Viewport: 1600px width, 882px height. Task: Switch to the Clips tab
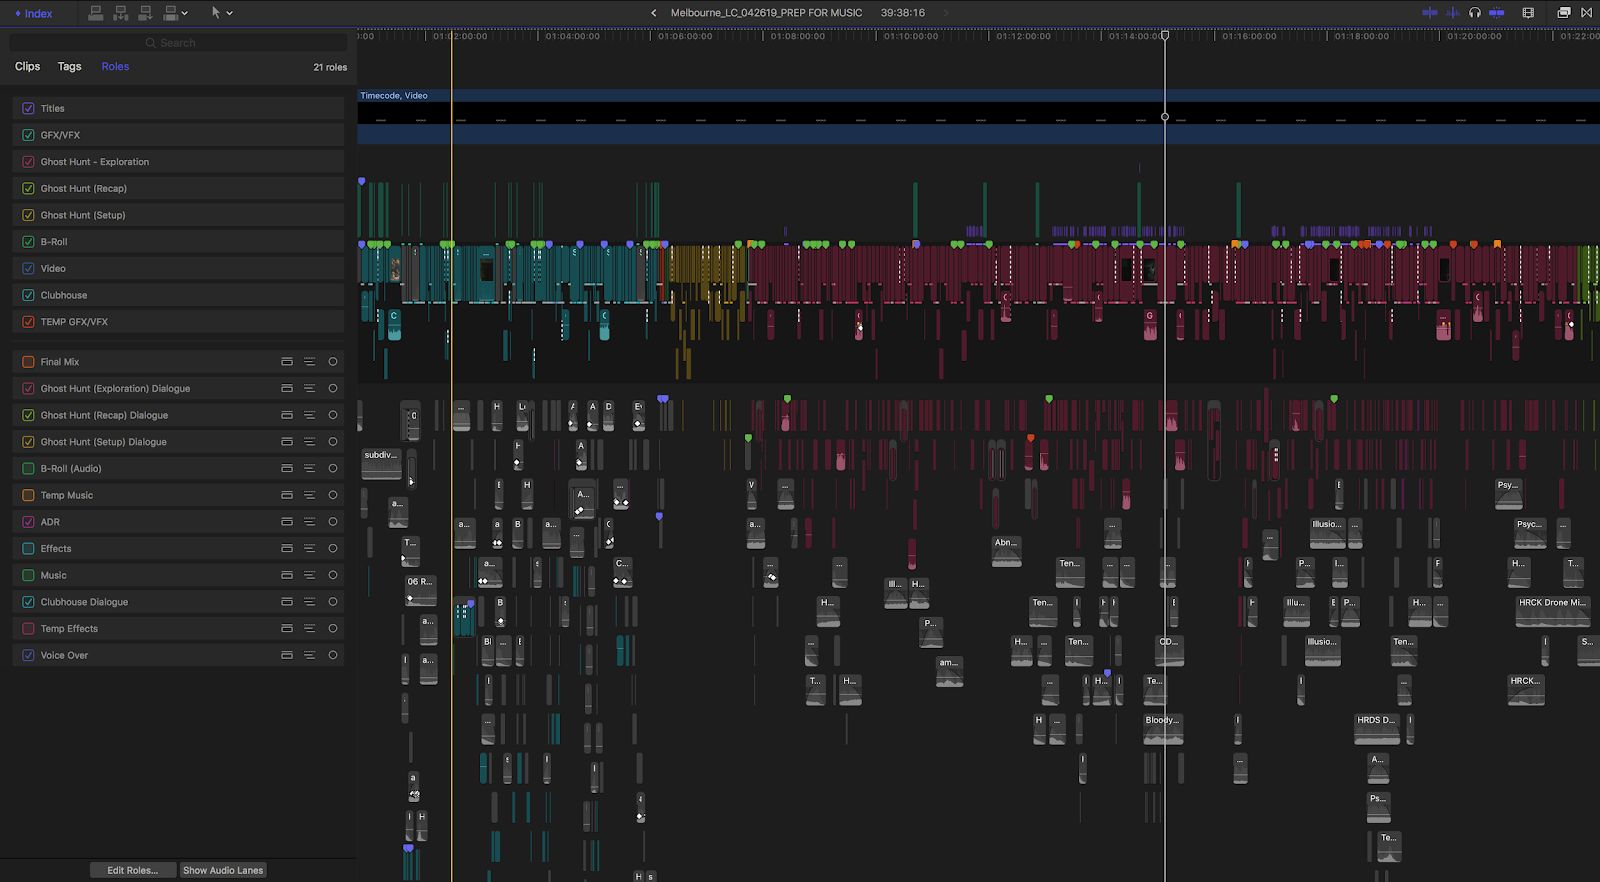28,66
